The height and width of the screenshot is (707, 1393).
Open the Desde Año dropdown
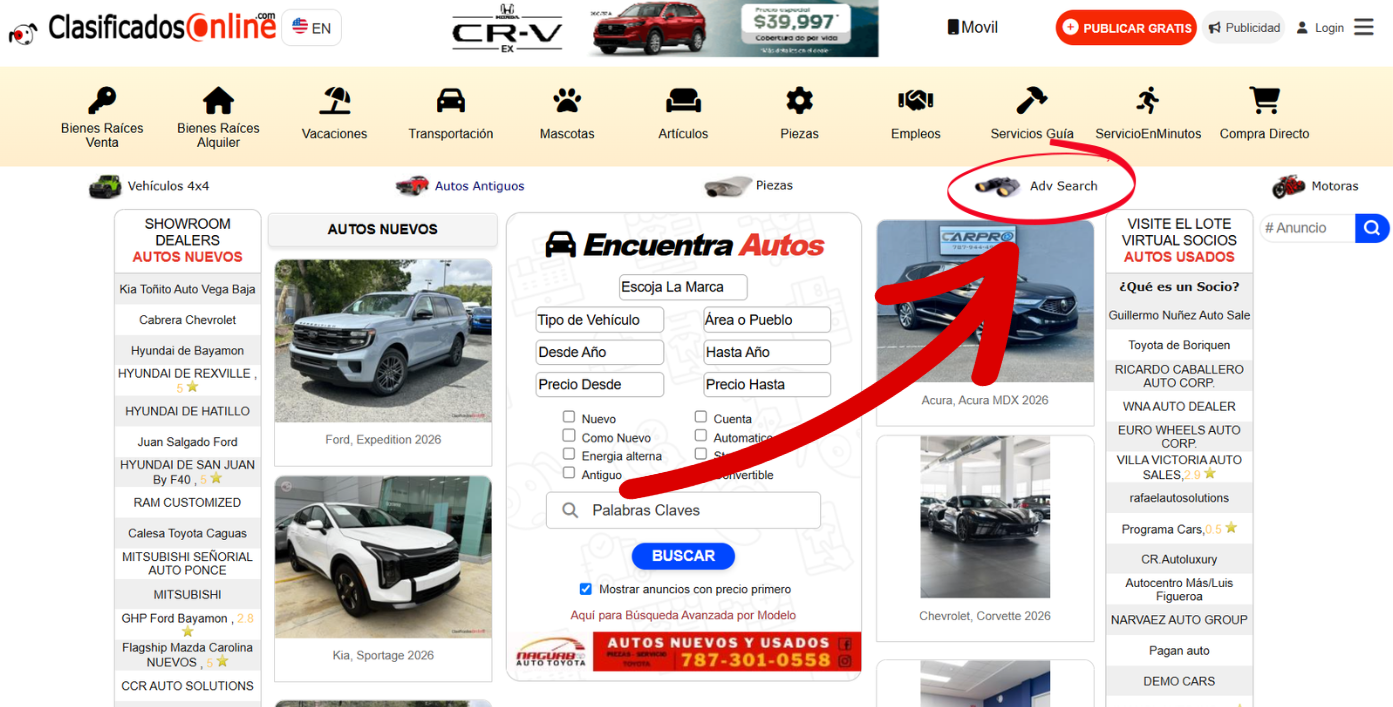(600, 352)
